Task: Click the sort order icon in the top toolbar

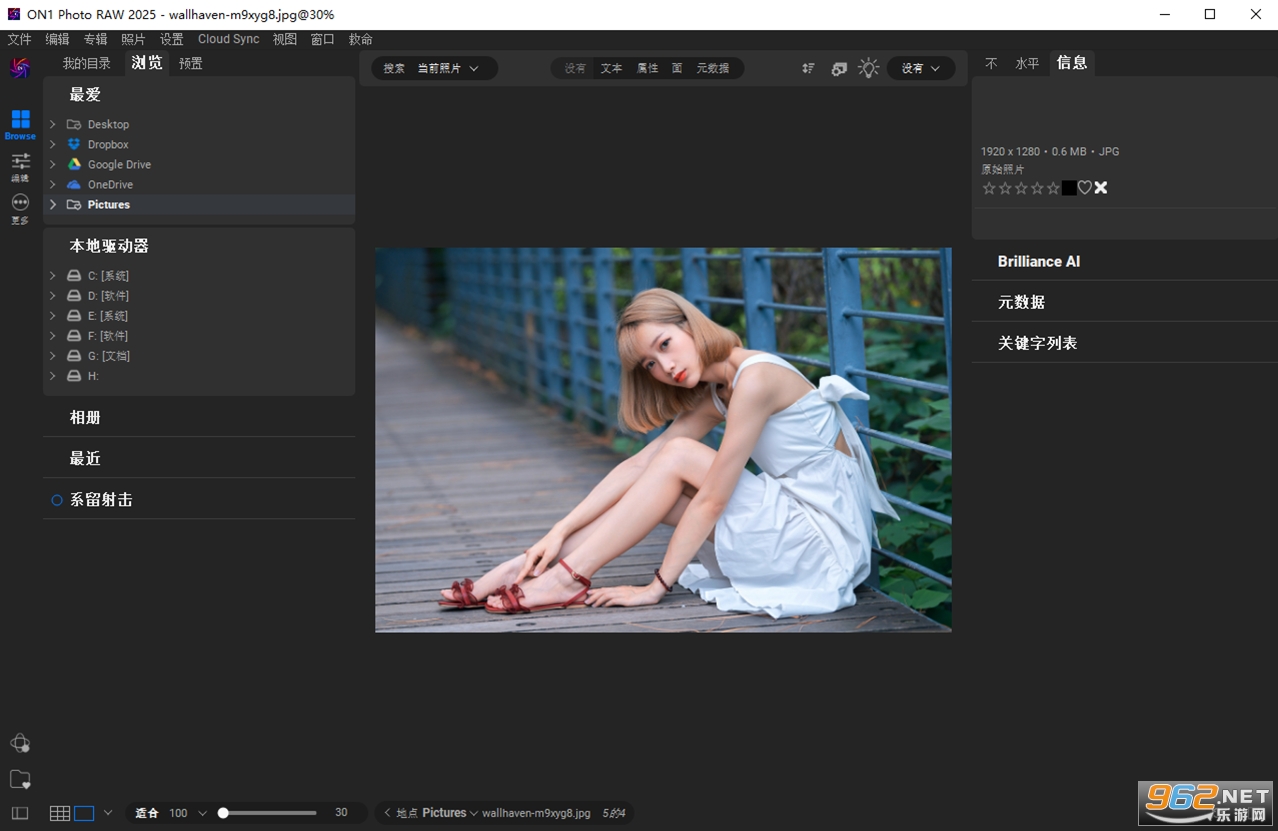Action: click(808, 68)
